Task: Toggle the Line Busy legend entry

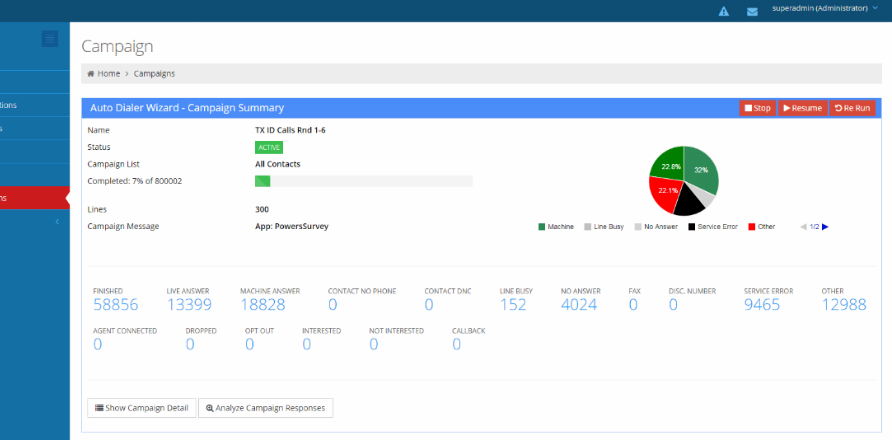Action: 603,227
